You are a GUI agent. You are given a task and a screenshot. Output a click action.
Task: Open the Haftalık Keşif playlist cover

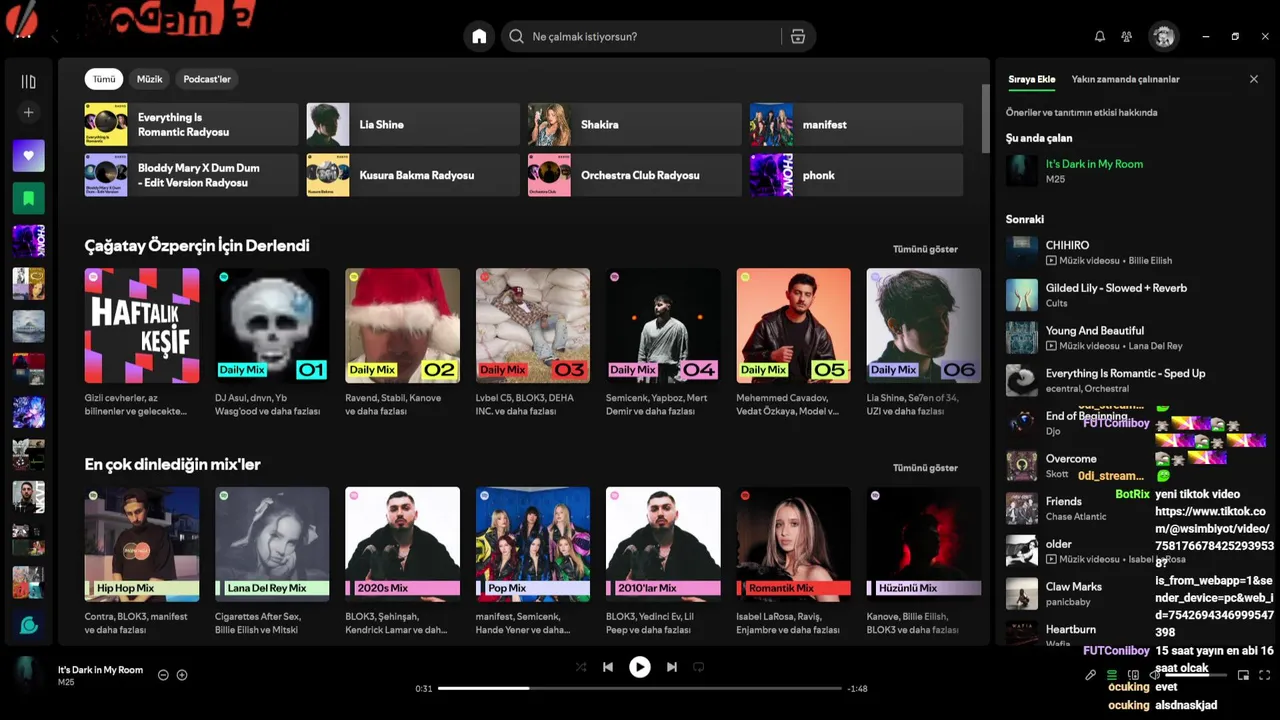pos(142,325)
